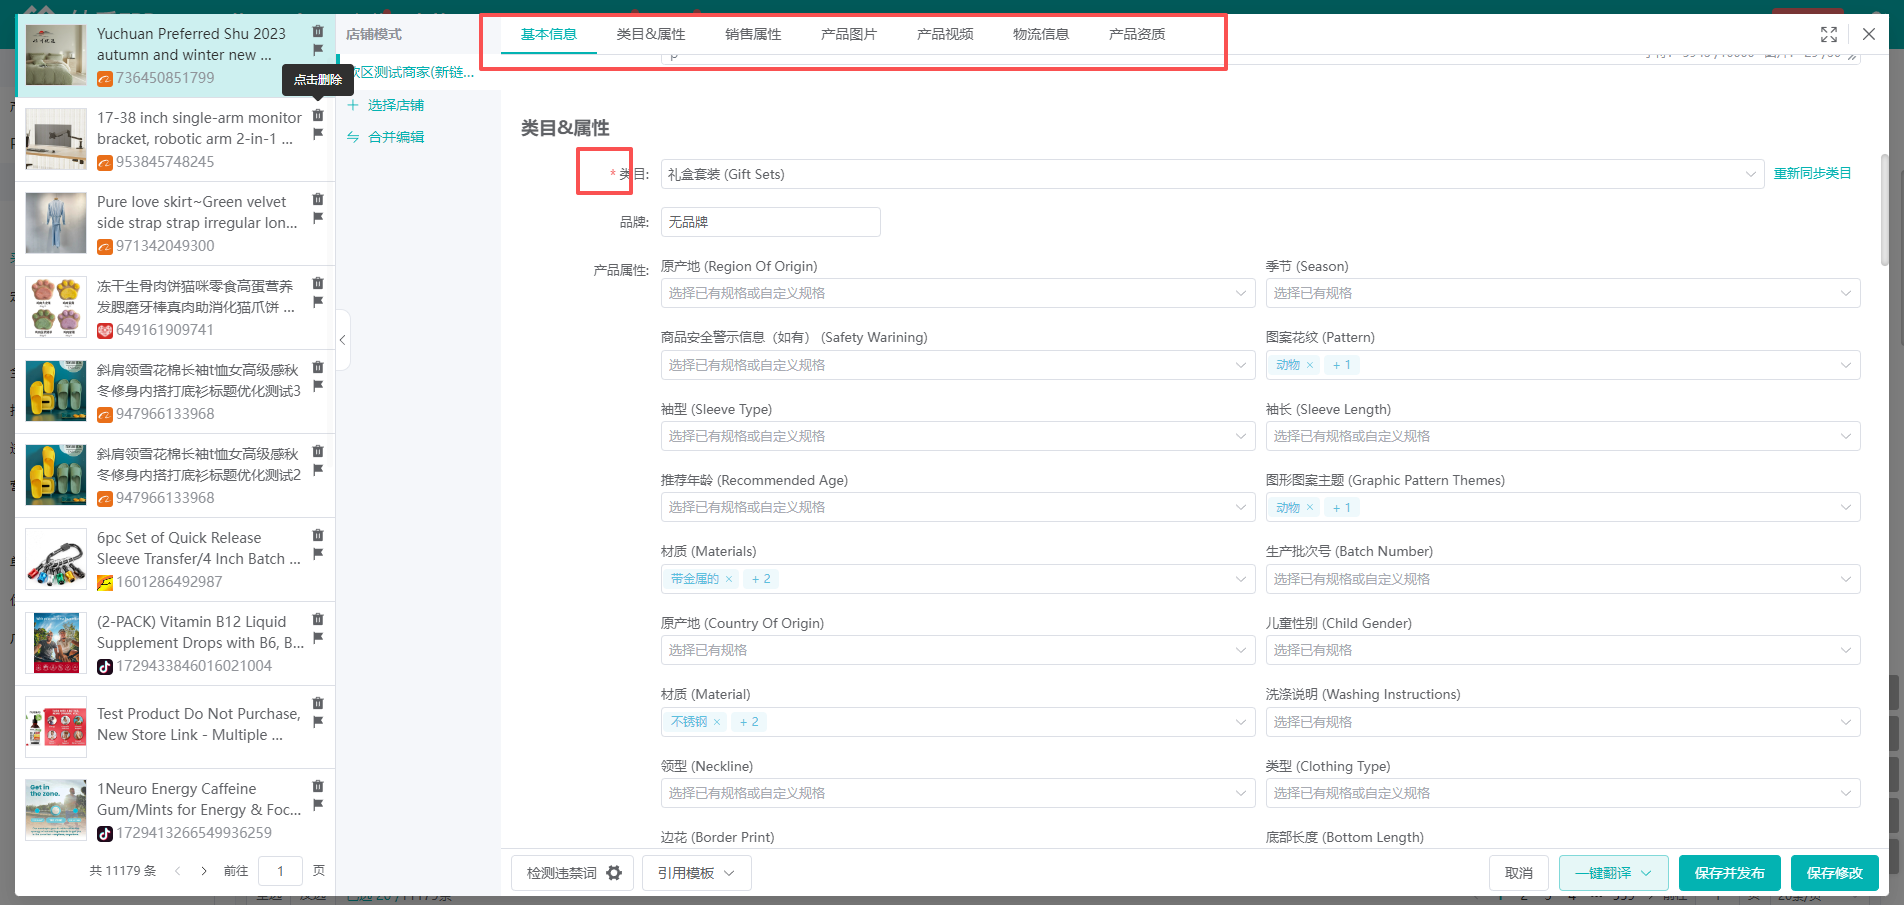The width and height of the screenshot is (1904, 905).
Task: Switch to the 物流信息 tab
Action: (1041, 34)
